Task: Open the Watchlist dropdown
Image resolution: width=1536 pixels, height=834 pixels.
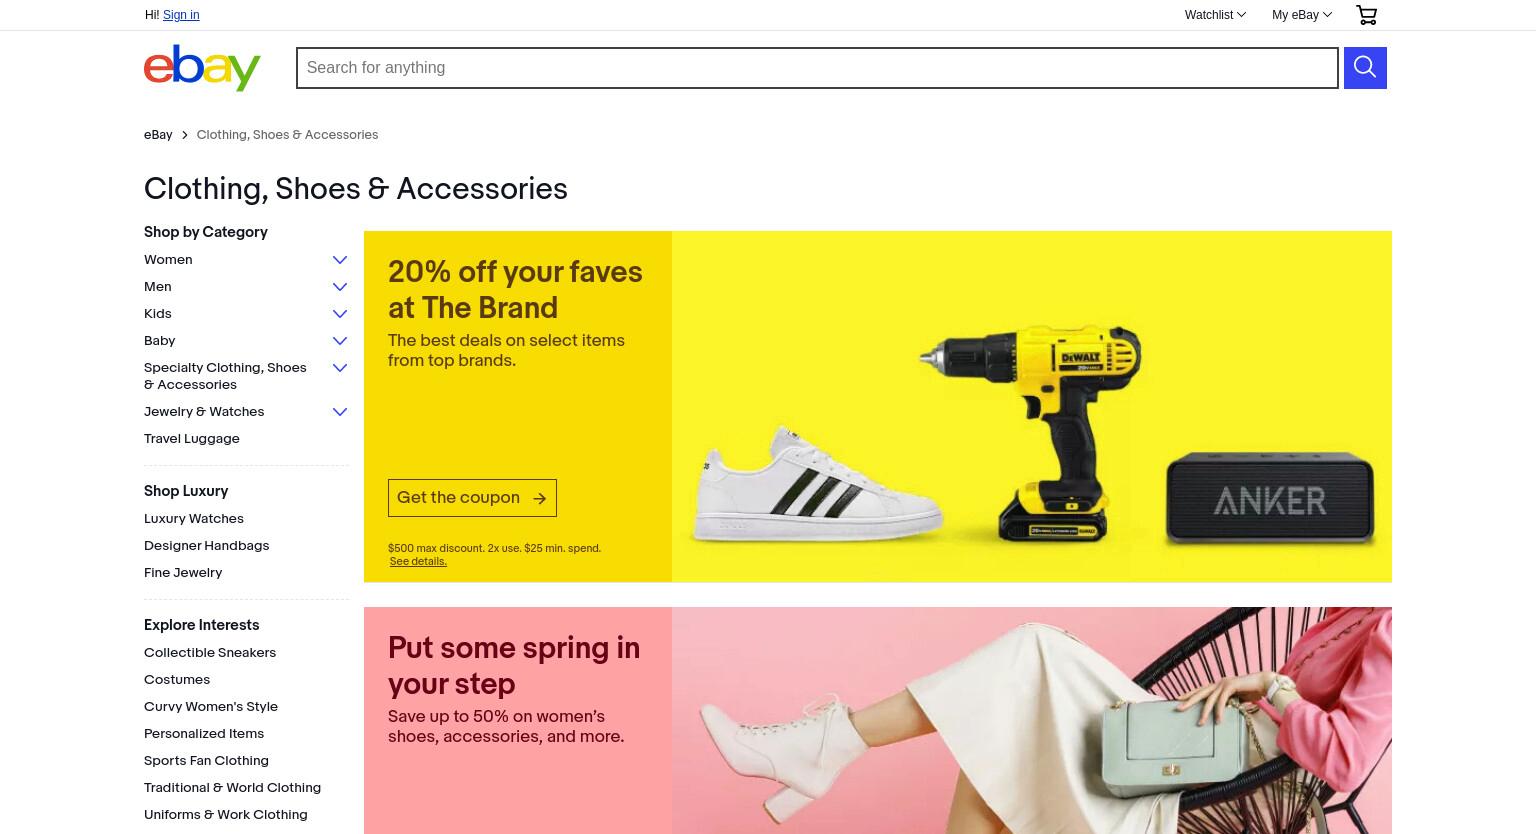Action: pyautogui.click(x=1215, y=15)
